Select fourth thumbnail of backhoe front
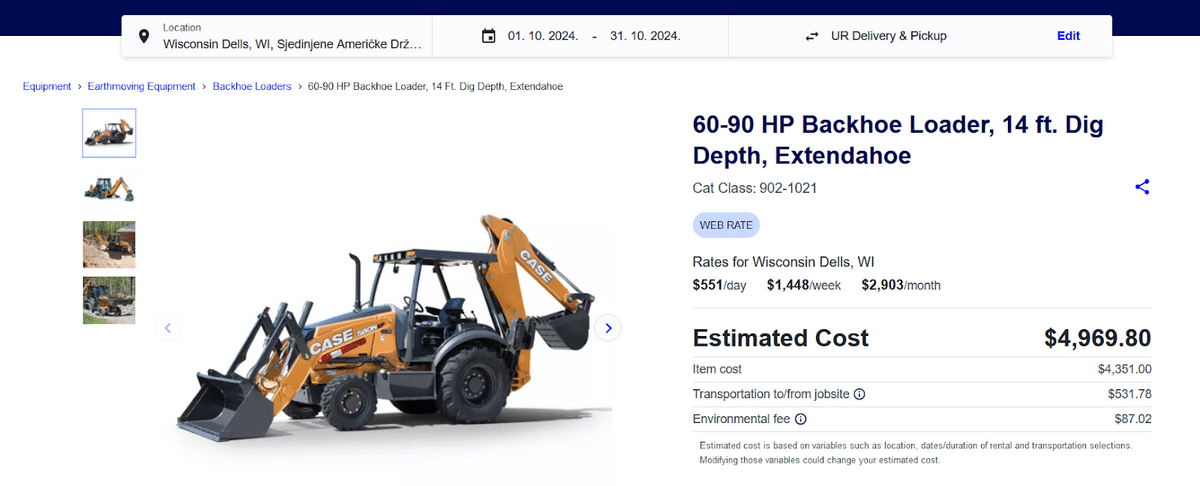1200x486 pixels. 109,300
